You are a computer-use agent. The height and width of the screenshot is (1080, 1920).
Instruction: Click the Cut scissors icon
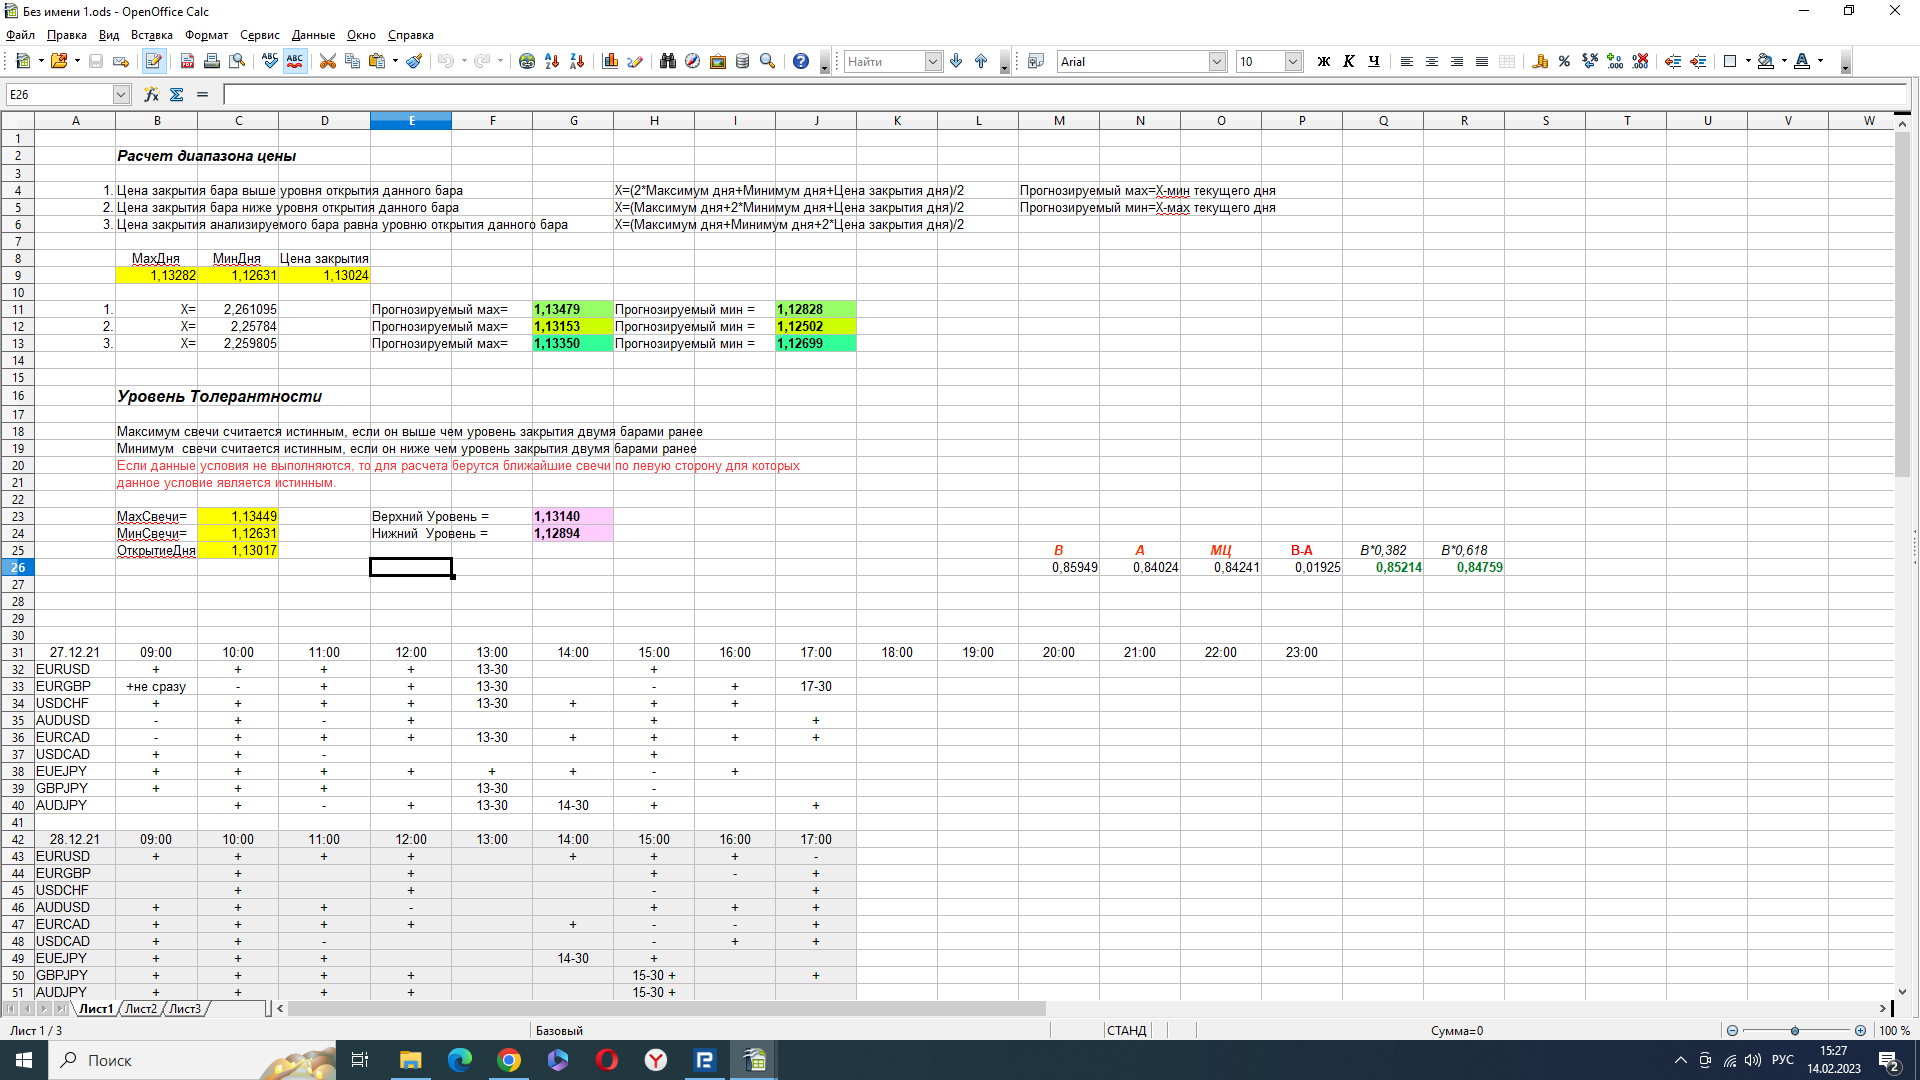point(327,62)
